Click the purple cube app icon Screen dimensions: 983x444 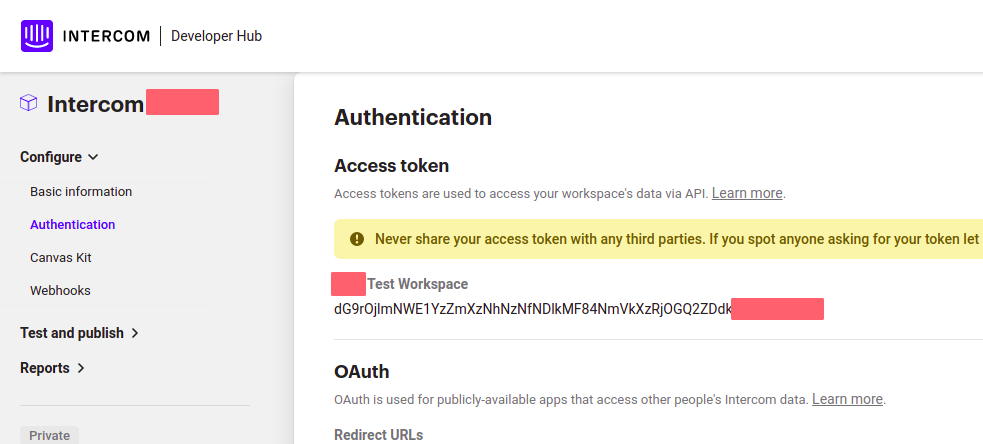28,103
